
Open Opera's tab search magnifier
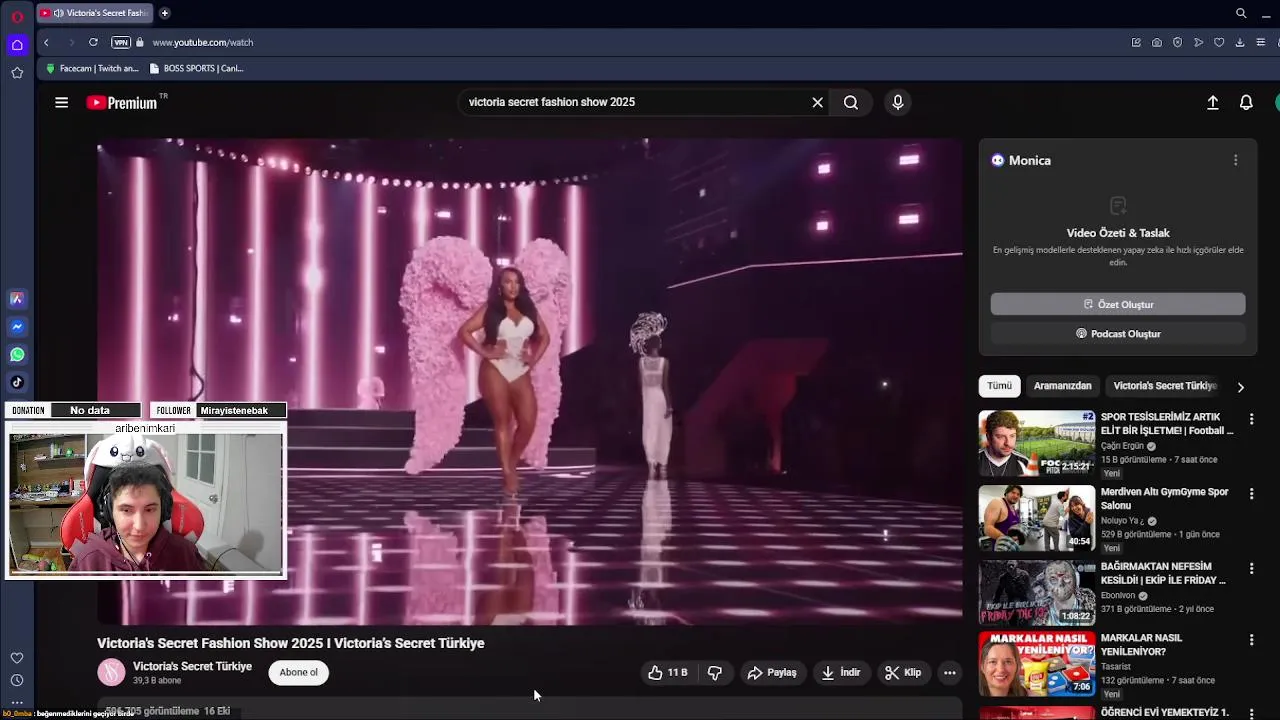1241,13
